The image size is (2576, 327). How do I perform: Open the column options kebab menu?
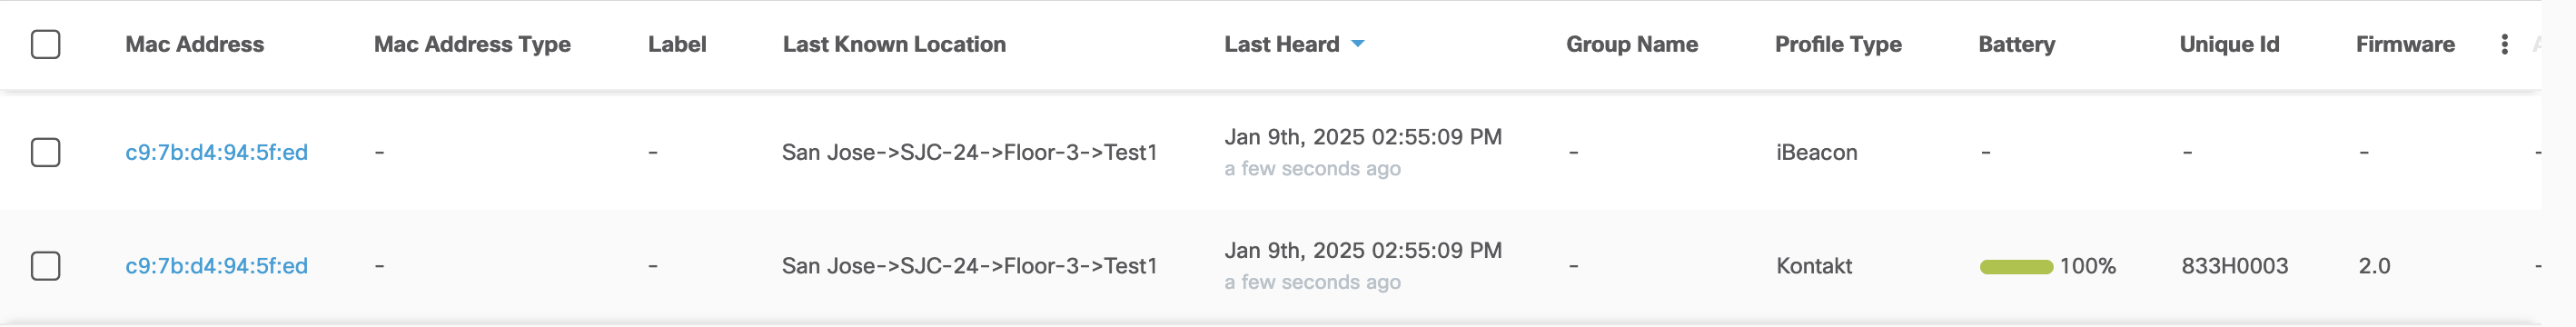point(2504,44)
